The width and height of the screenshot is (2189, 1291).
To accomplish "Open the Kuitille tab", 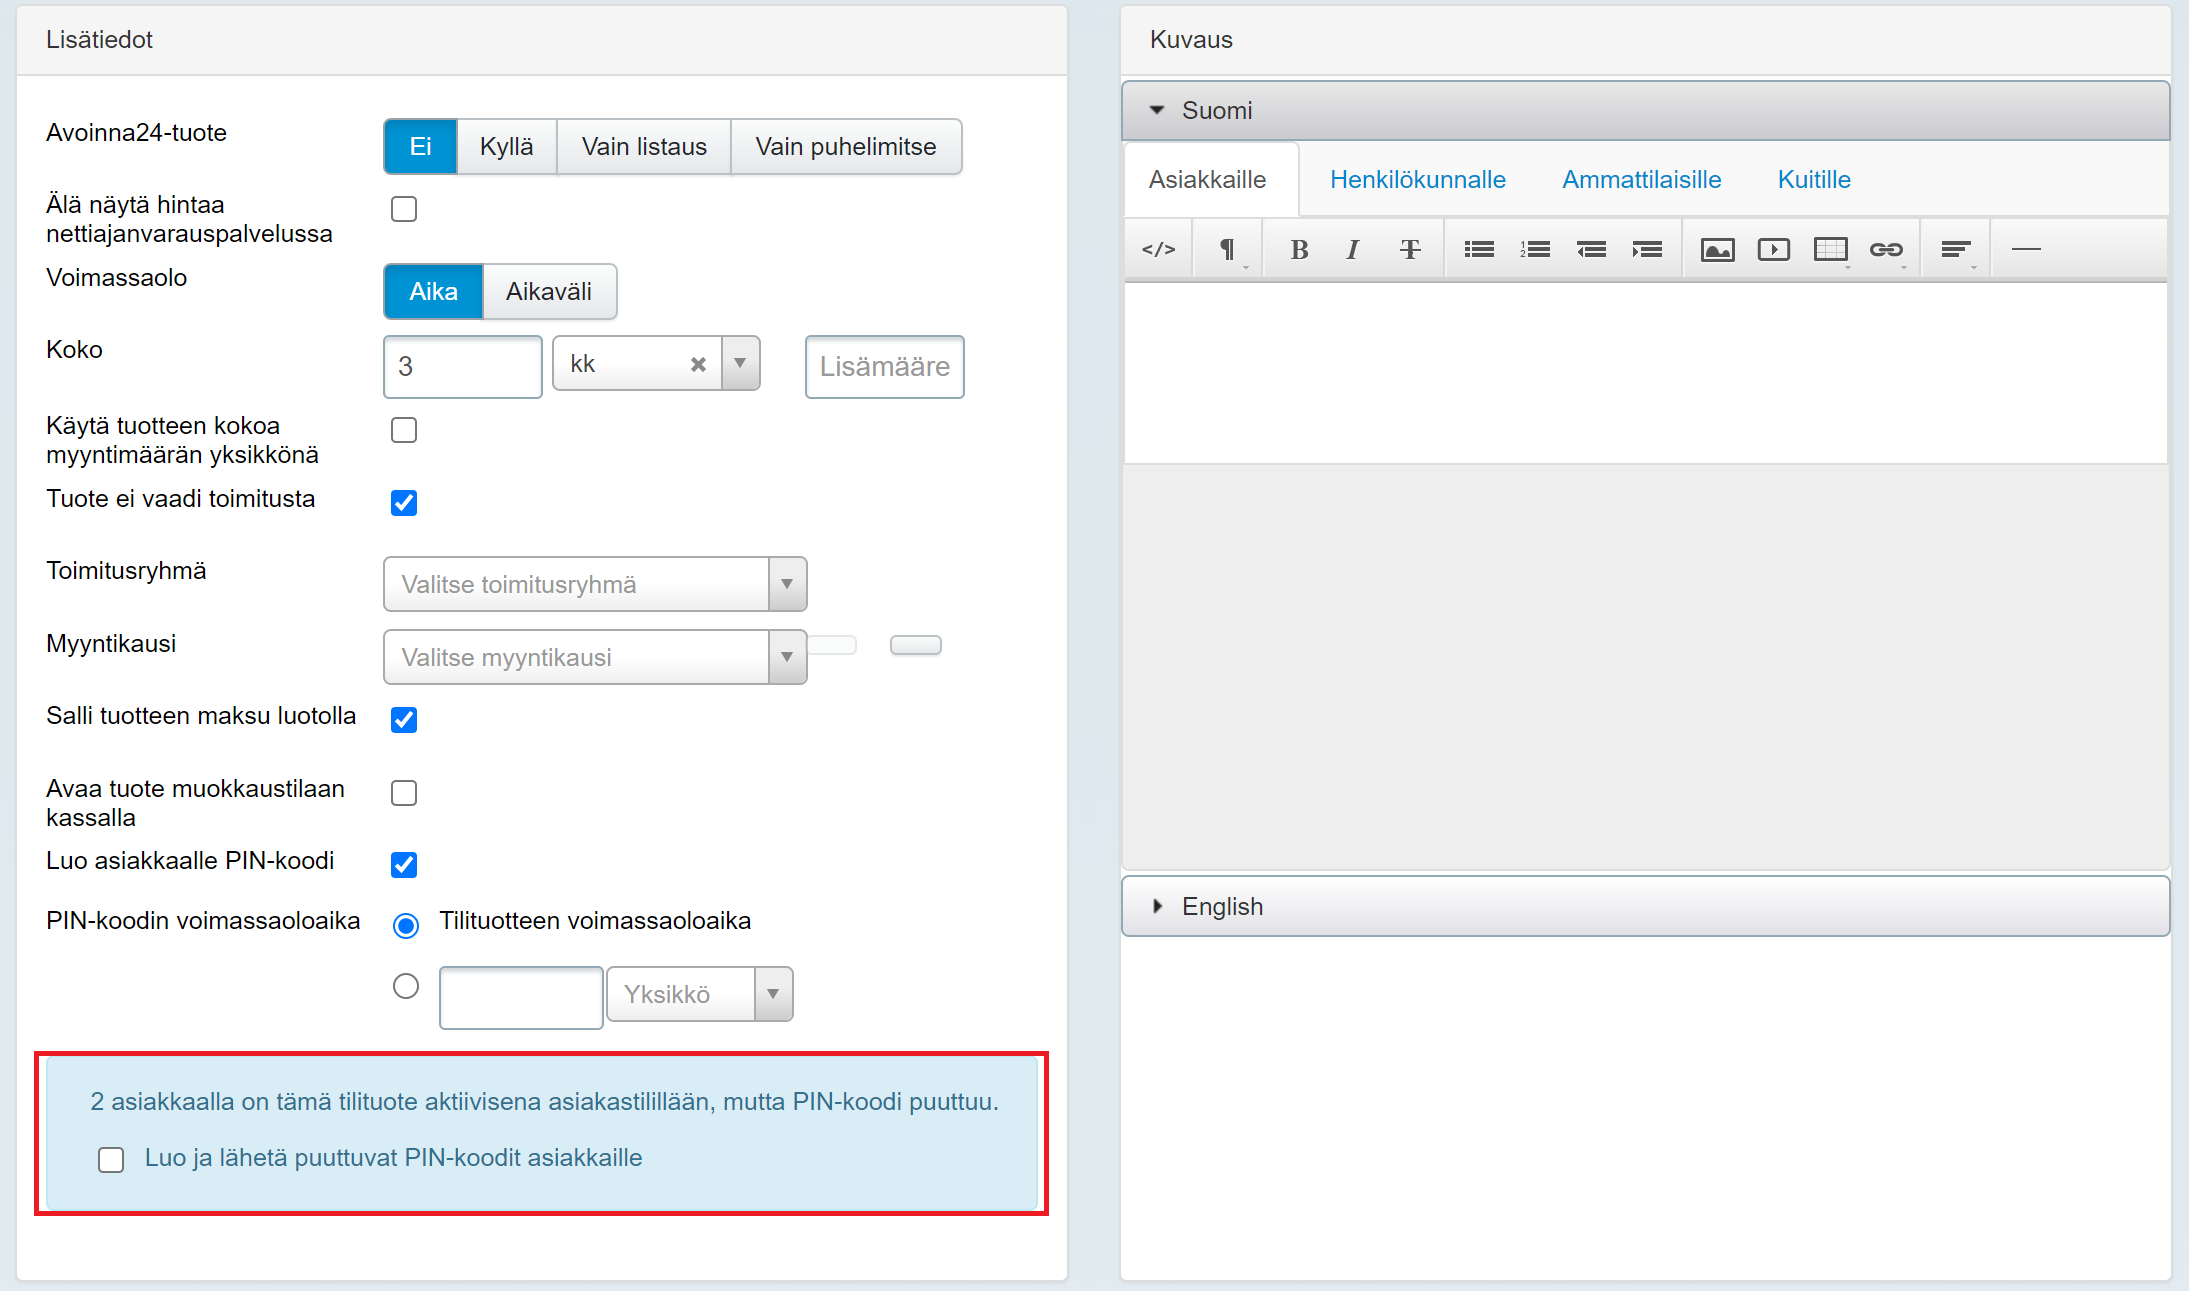I will click(x=1813, y=180).
